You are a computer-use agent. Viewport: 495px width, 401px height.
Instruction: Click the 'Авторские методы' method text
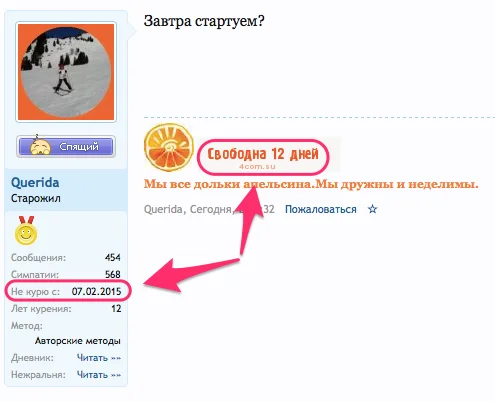pyautogui.click(x=78, y=341)
